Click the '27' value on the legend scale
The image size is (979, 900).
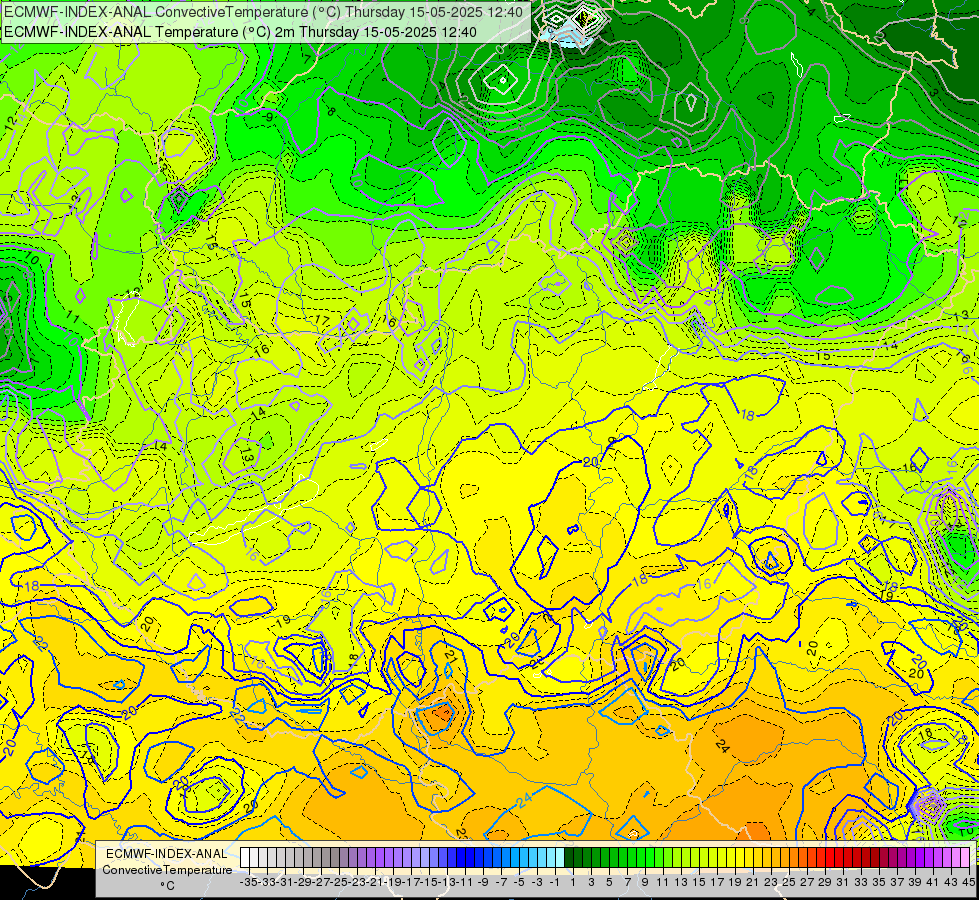point(808,882)
